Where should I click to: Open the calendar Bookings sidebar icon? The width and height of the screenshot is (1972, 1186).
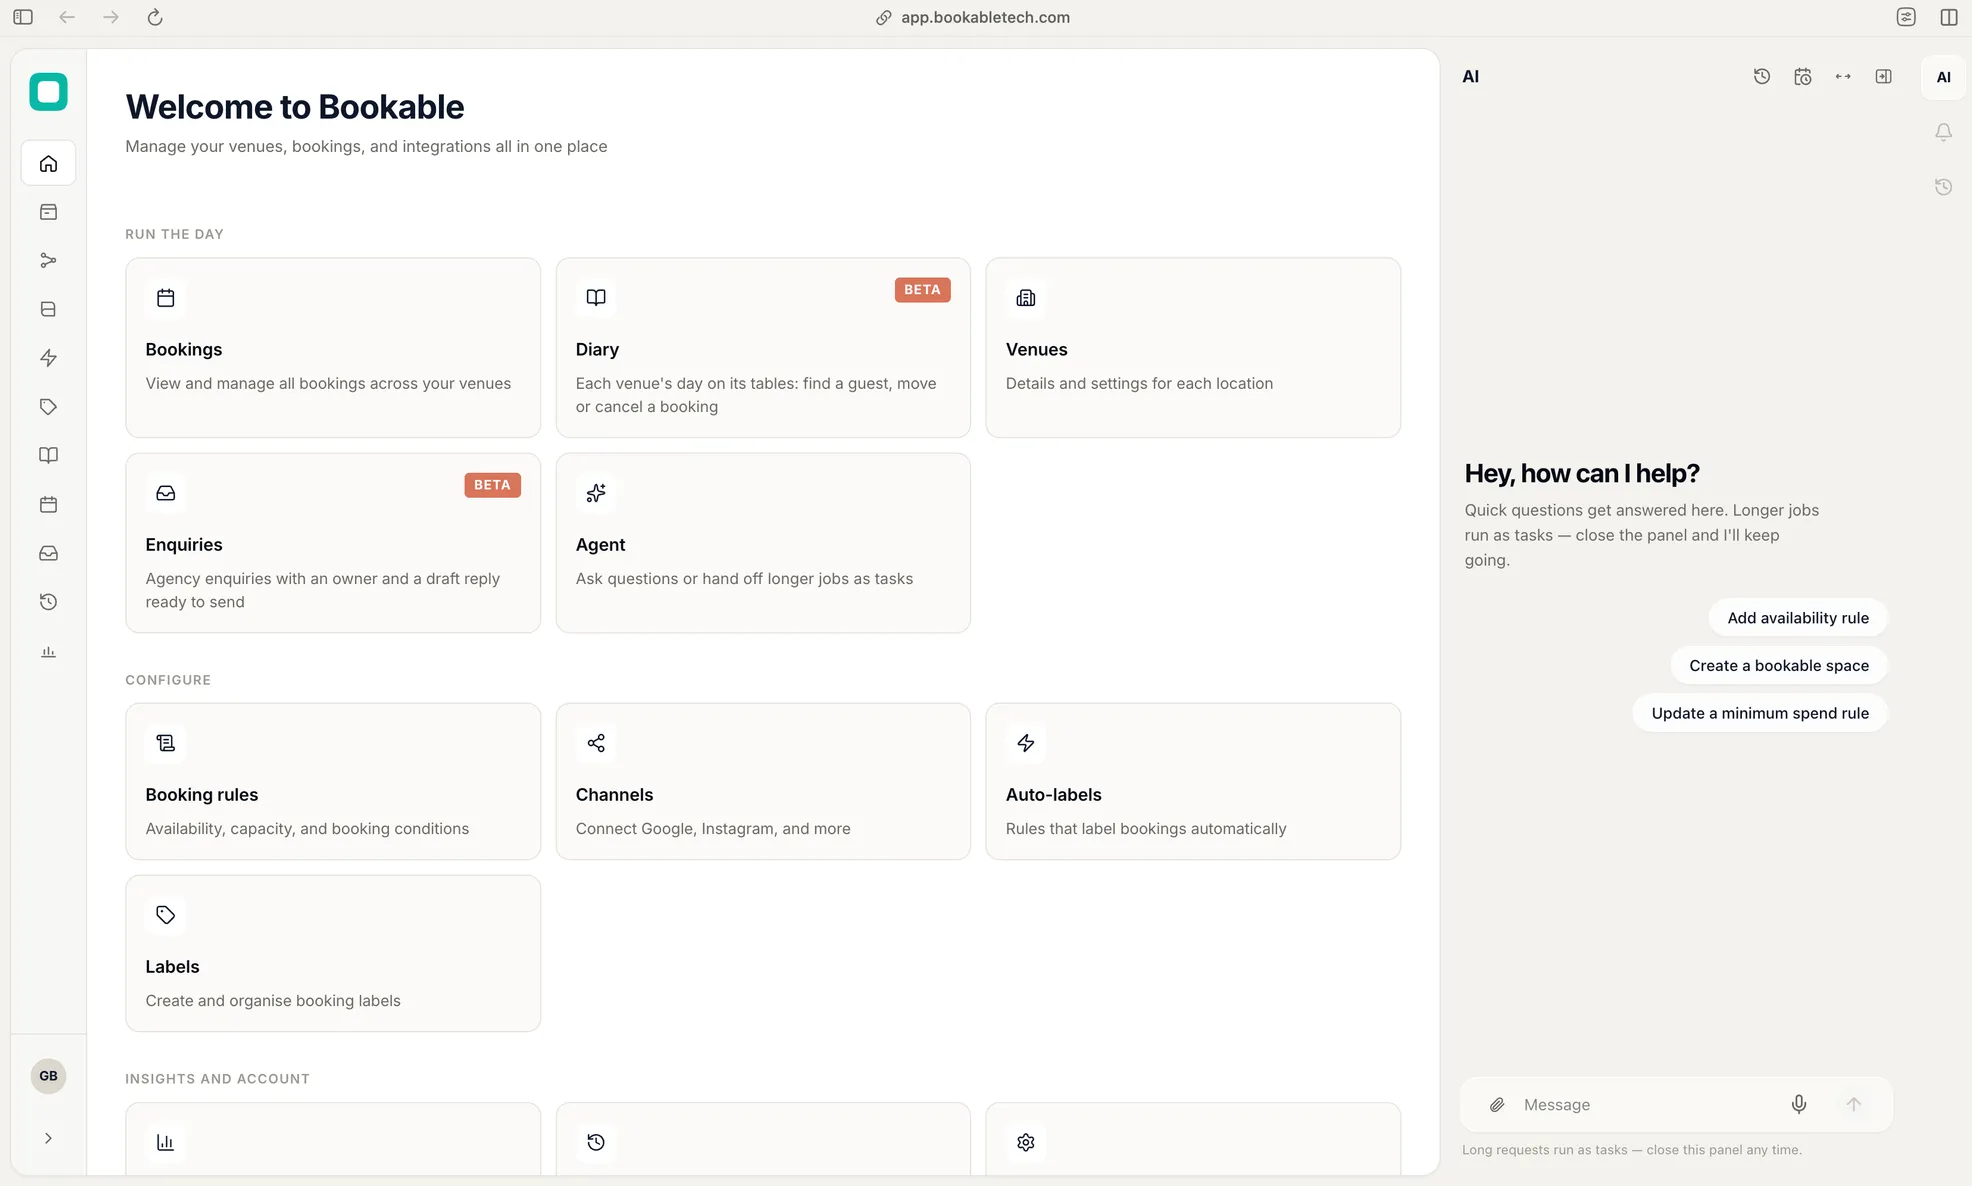48,504
